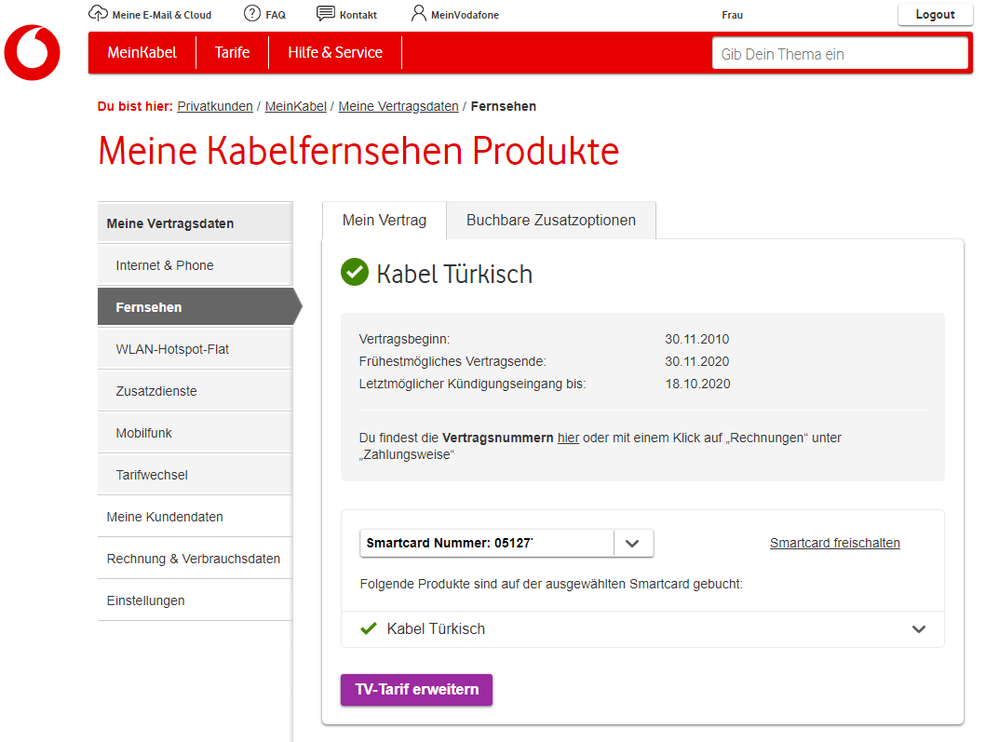The width and height of the screenshot is (999, 742).
Task: Open the cloud icon for E-Mail & Cloud
Action: coord(98,13)
